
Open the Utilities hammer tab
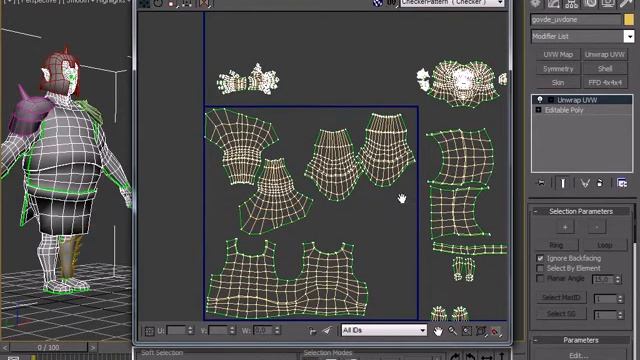point(625,3)
